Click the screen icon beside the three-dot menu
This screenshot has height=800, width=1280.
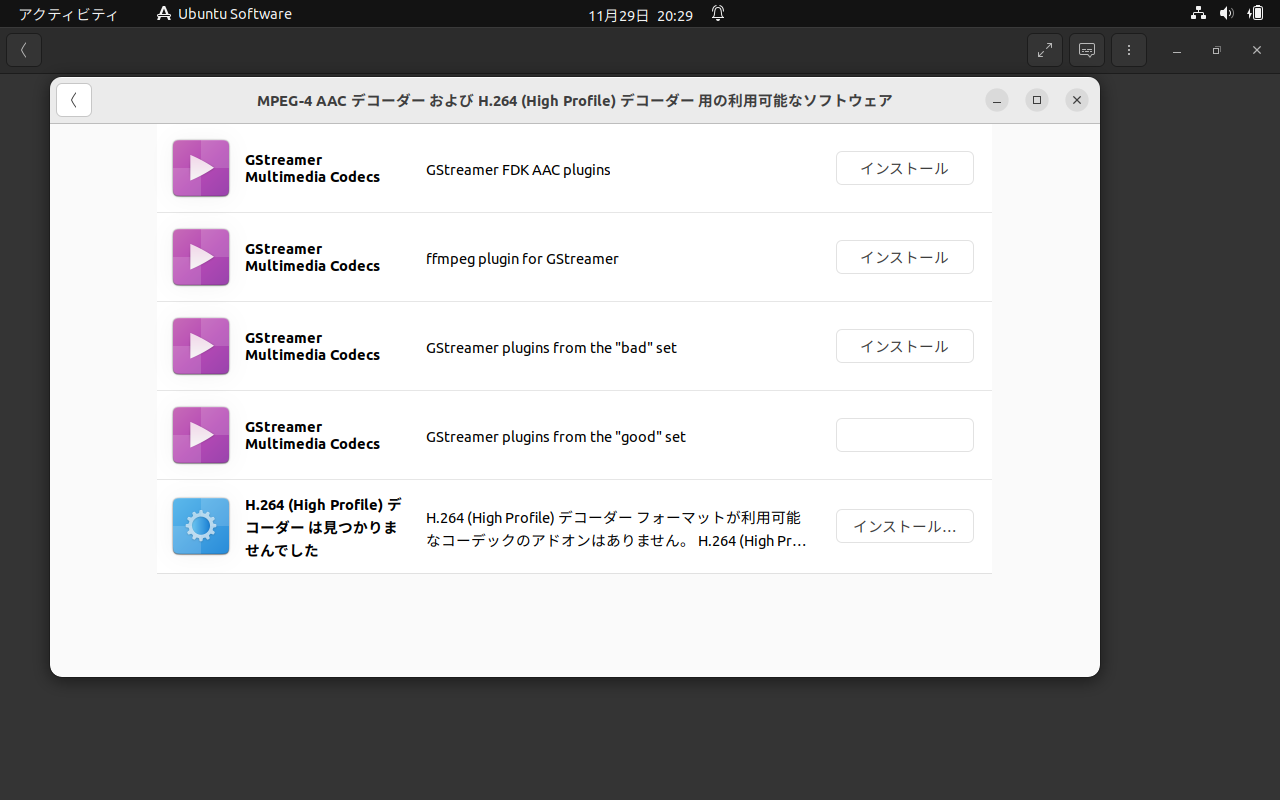[x=1087, y=50]
